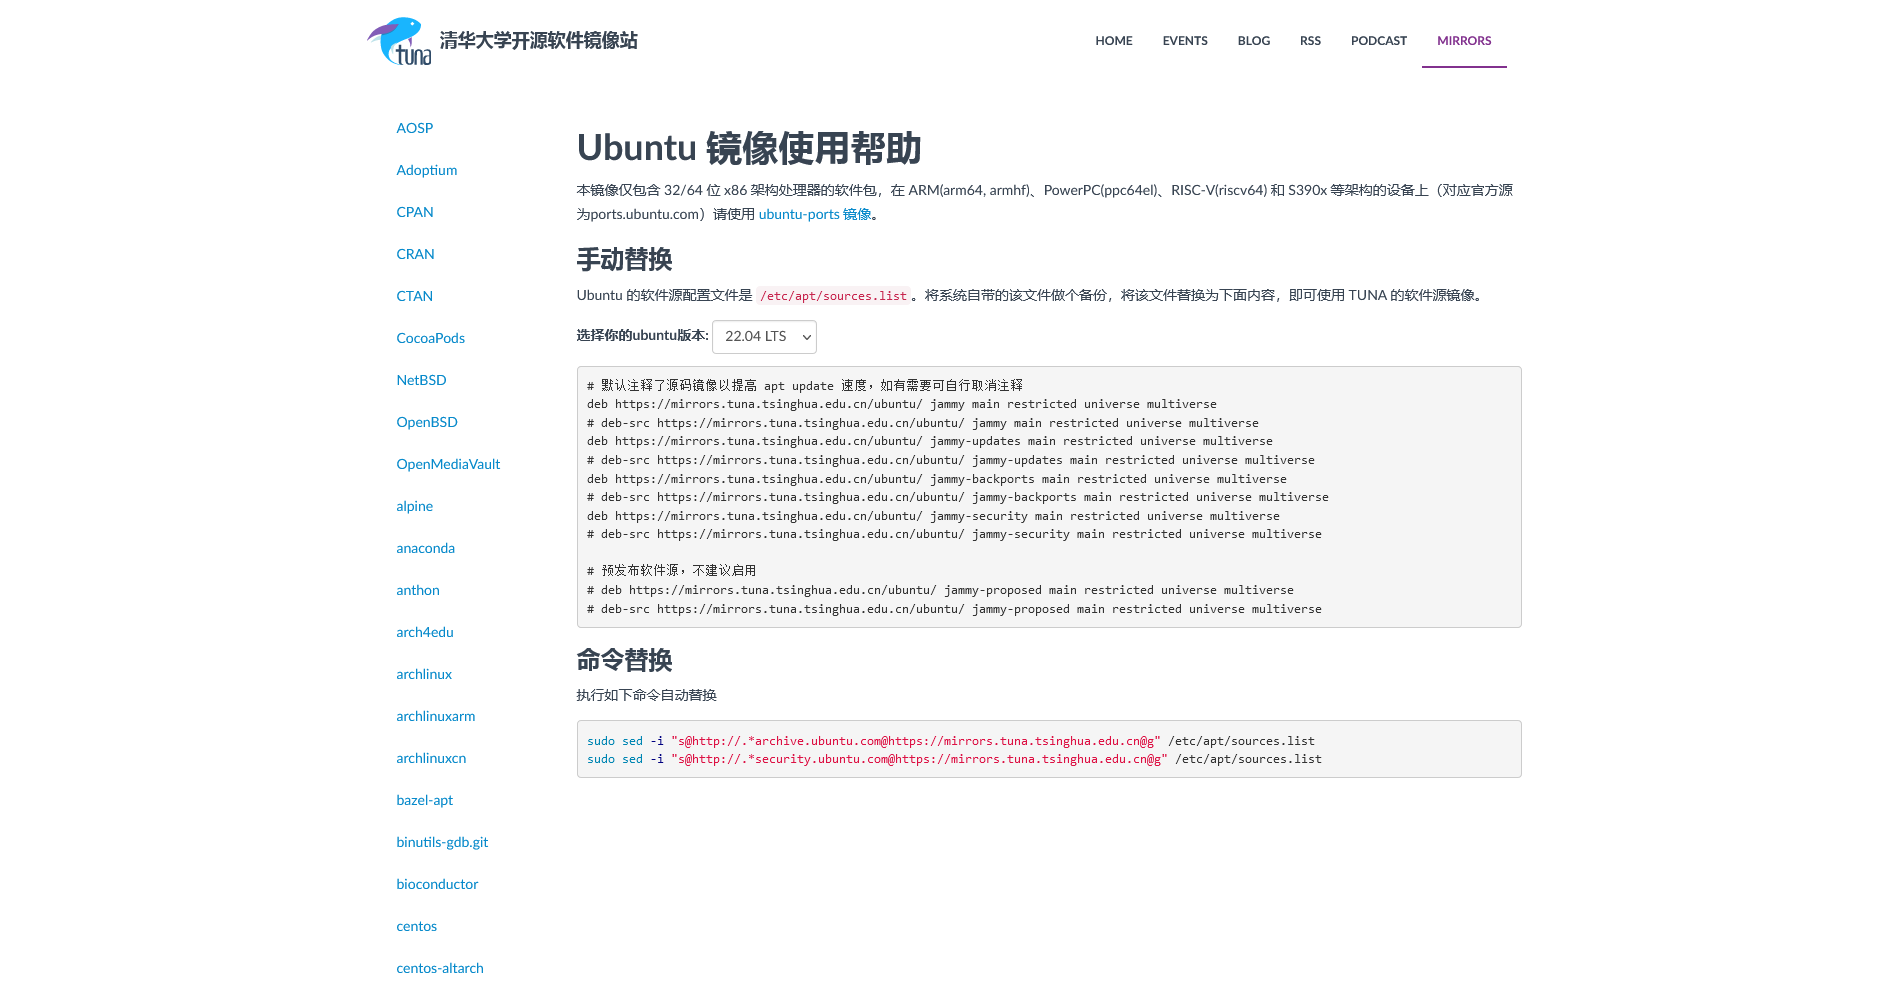Screen dimensions: 1903x994
Task: Go to the HOME menu item
Action: [x=1113, y=41]
